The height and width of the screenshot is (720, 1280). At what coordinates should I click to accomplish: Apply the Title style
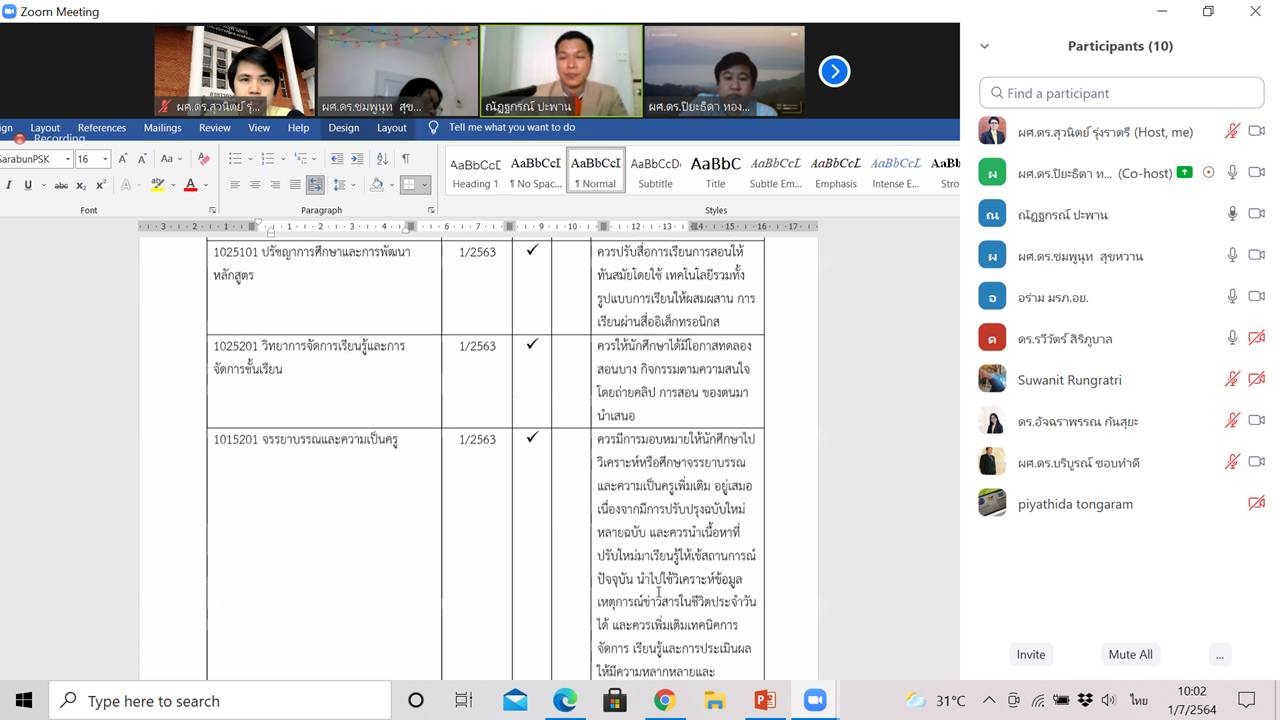click(715, 172)
